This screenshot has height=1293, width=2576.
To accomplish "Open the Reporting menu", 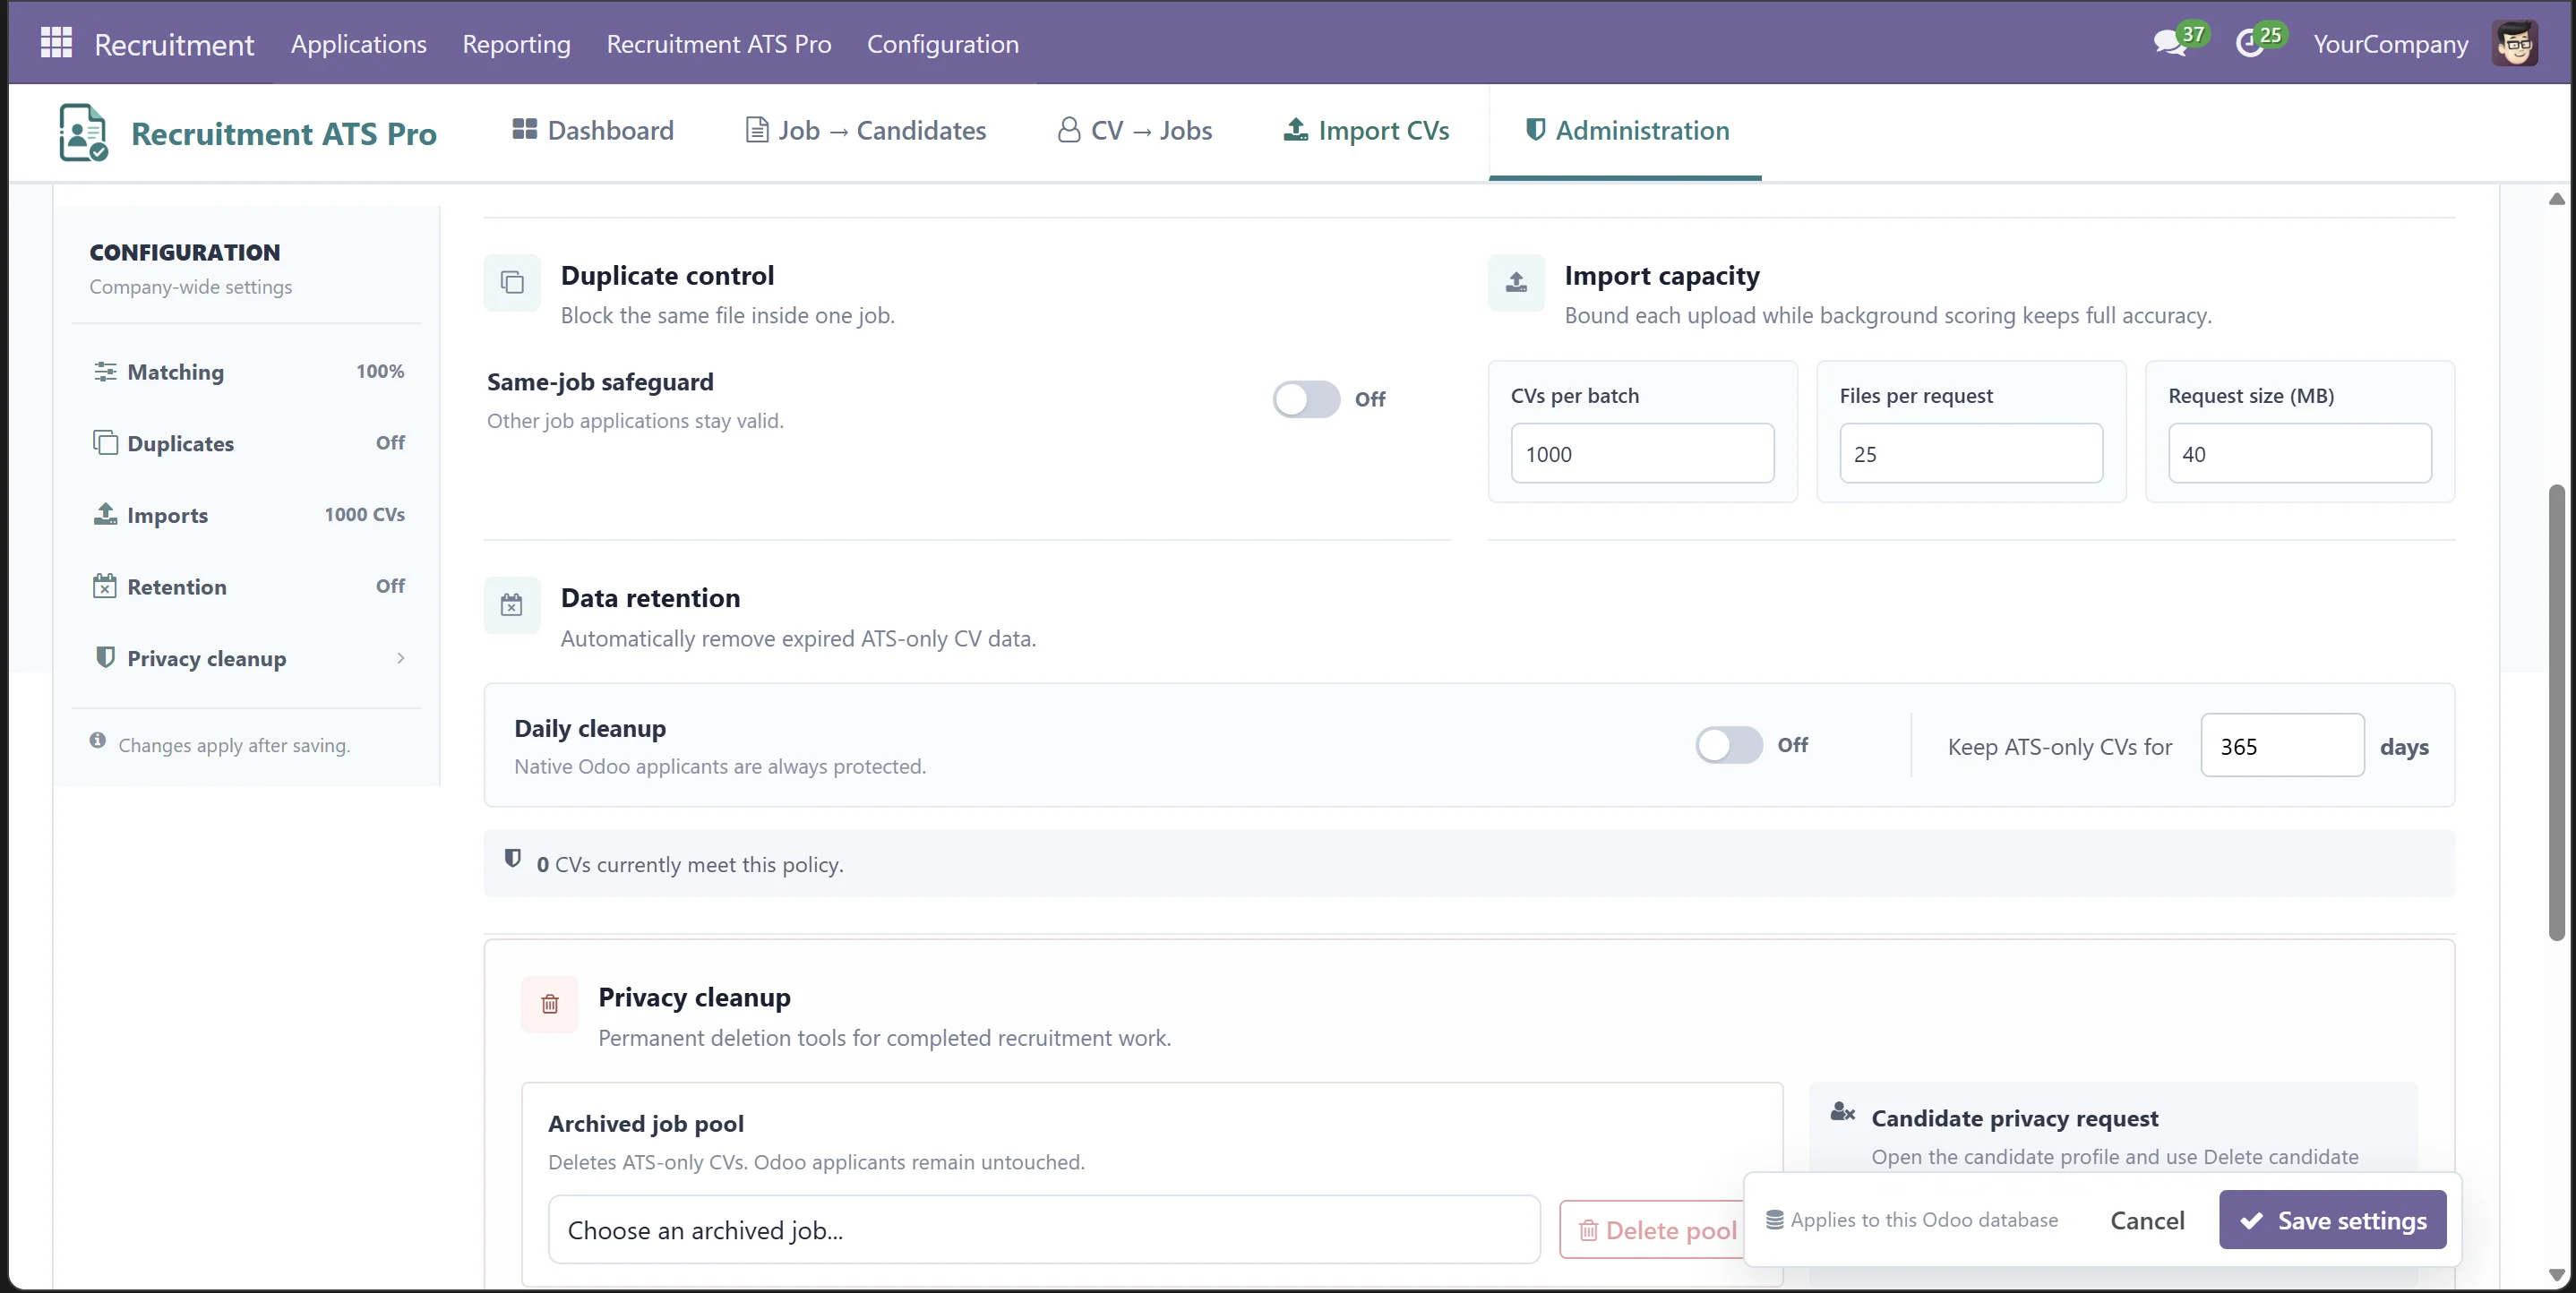I will [516, 43].
